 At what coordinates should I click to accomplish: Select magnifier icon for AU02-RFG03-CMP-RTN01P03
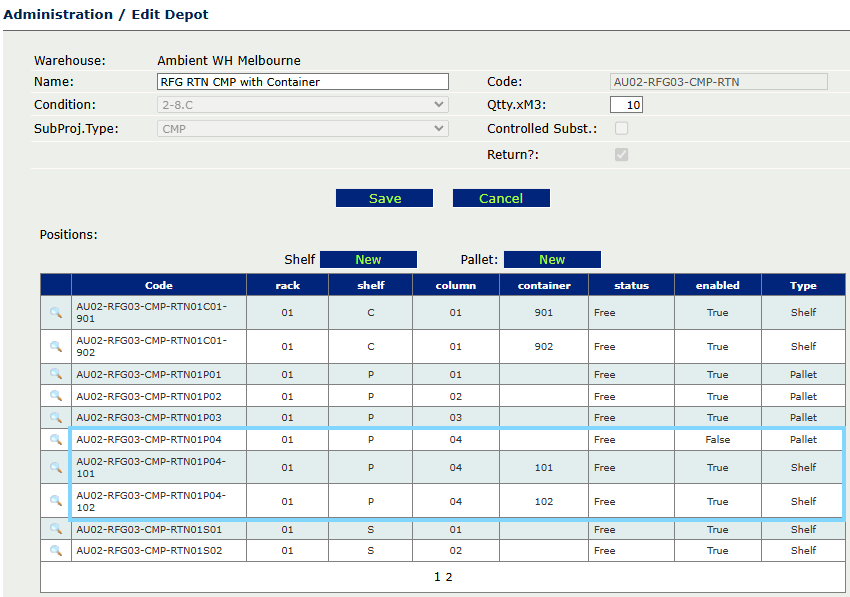click(56, 418)
